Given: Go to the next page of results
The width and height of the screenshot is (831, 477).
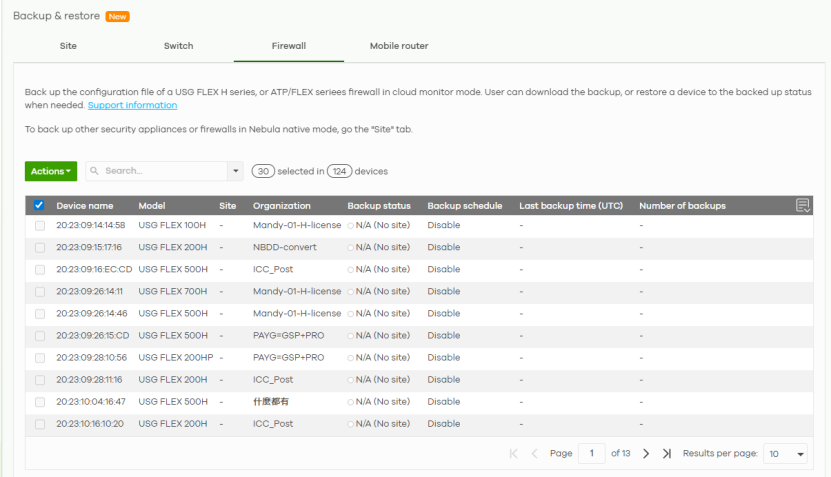Looking at the screenshot, I should [646, 454].
